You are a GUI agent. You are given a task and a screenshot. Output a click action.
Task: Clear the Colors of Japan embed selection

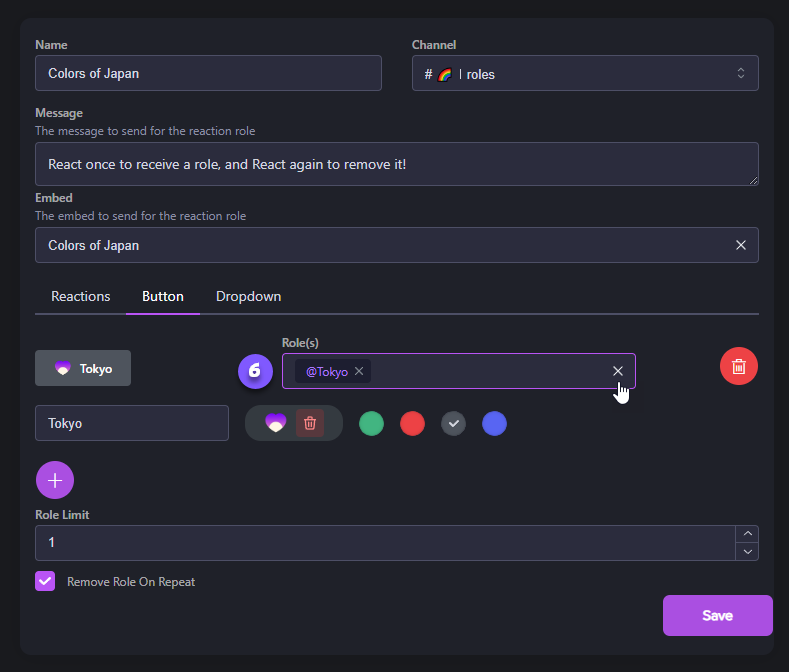pyautogui.click(x=740, y=245)
